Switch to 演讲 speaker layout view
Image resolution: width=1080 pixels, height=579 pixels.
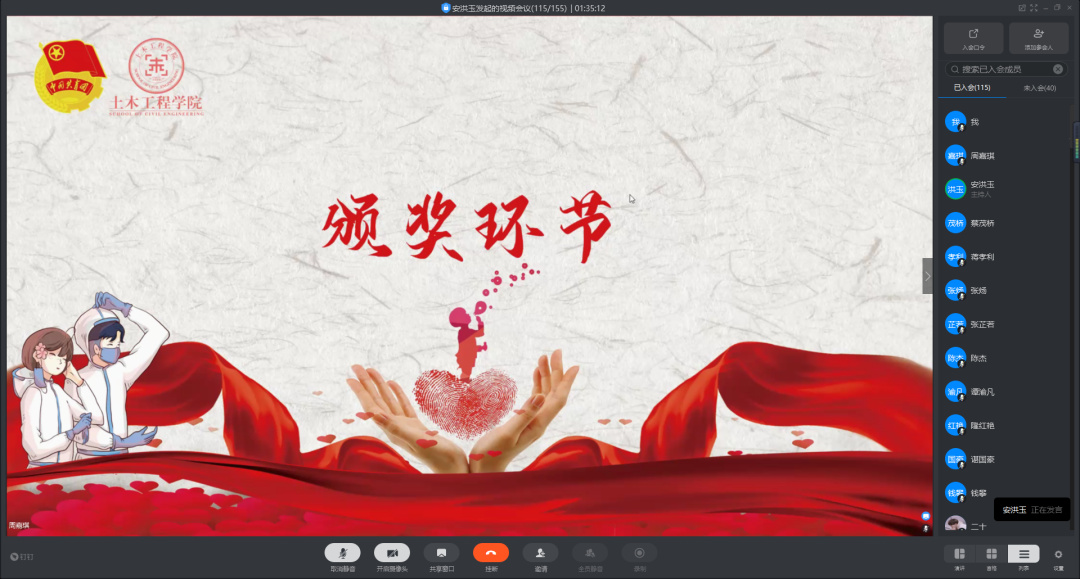point(959,554)
